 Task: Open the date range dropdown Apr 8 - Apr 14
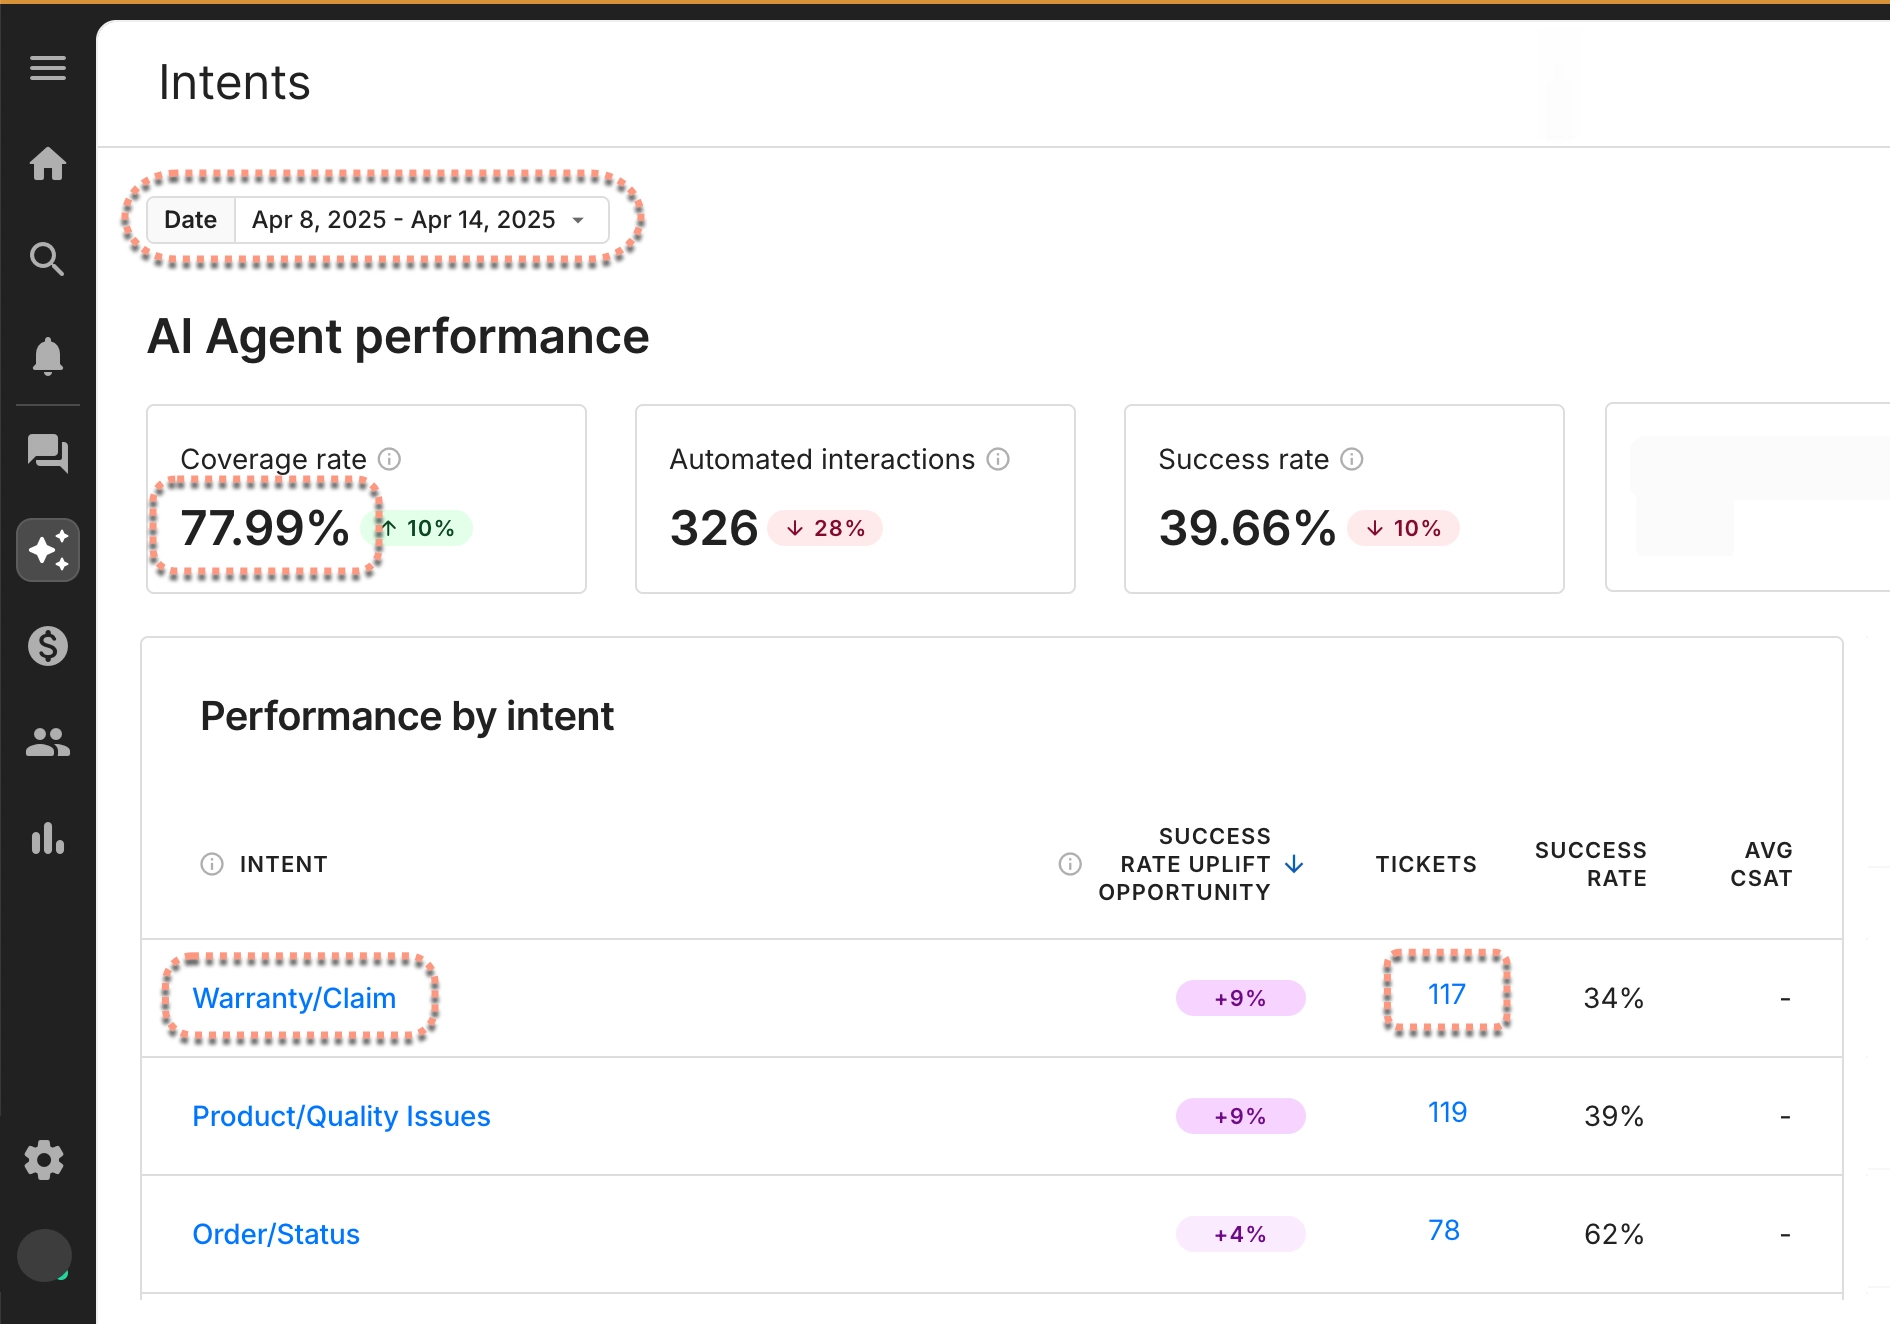tap(421, 220)
